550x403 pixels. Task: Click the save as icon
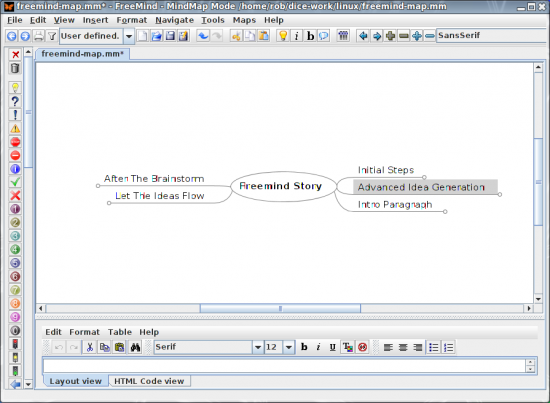183,36
